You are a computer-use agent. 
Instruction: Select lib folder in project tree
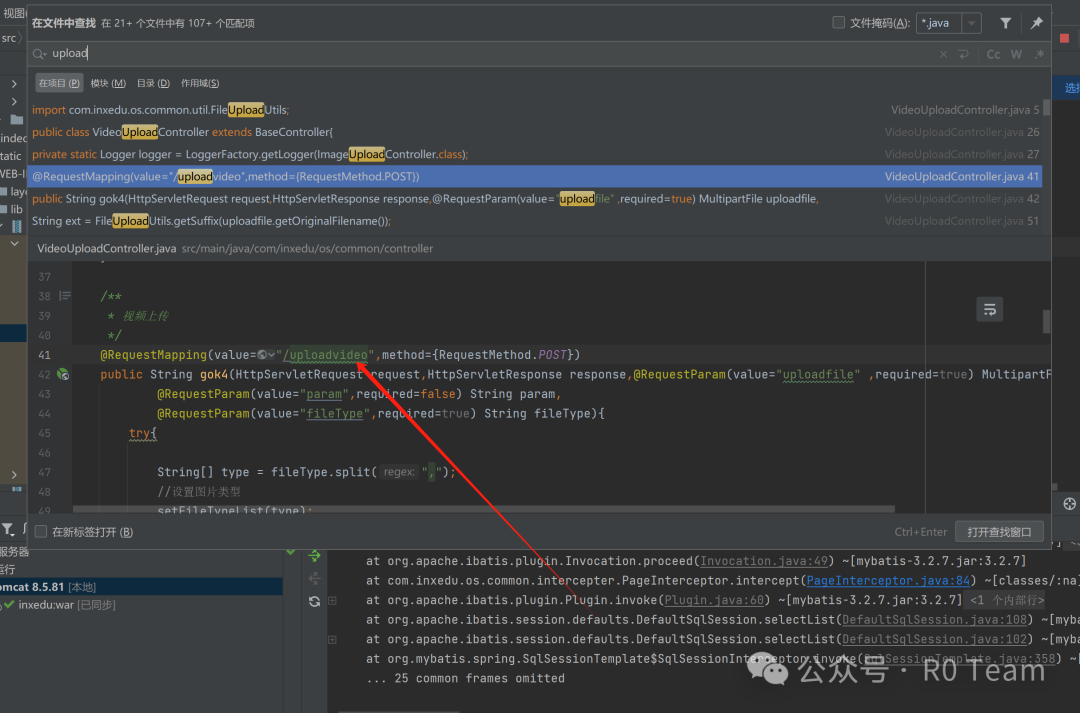[x=11, y=209]
